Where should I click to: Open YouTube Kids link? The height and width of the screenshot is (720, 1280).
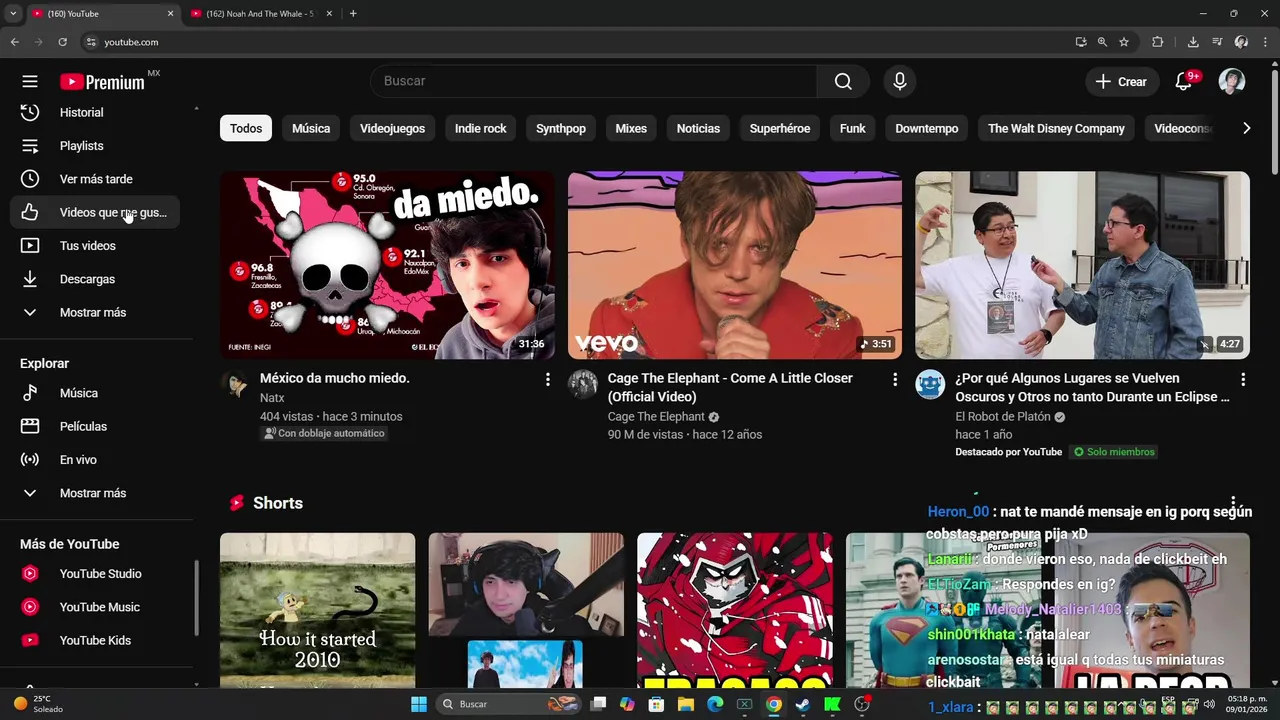point(96,640)
